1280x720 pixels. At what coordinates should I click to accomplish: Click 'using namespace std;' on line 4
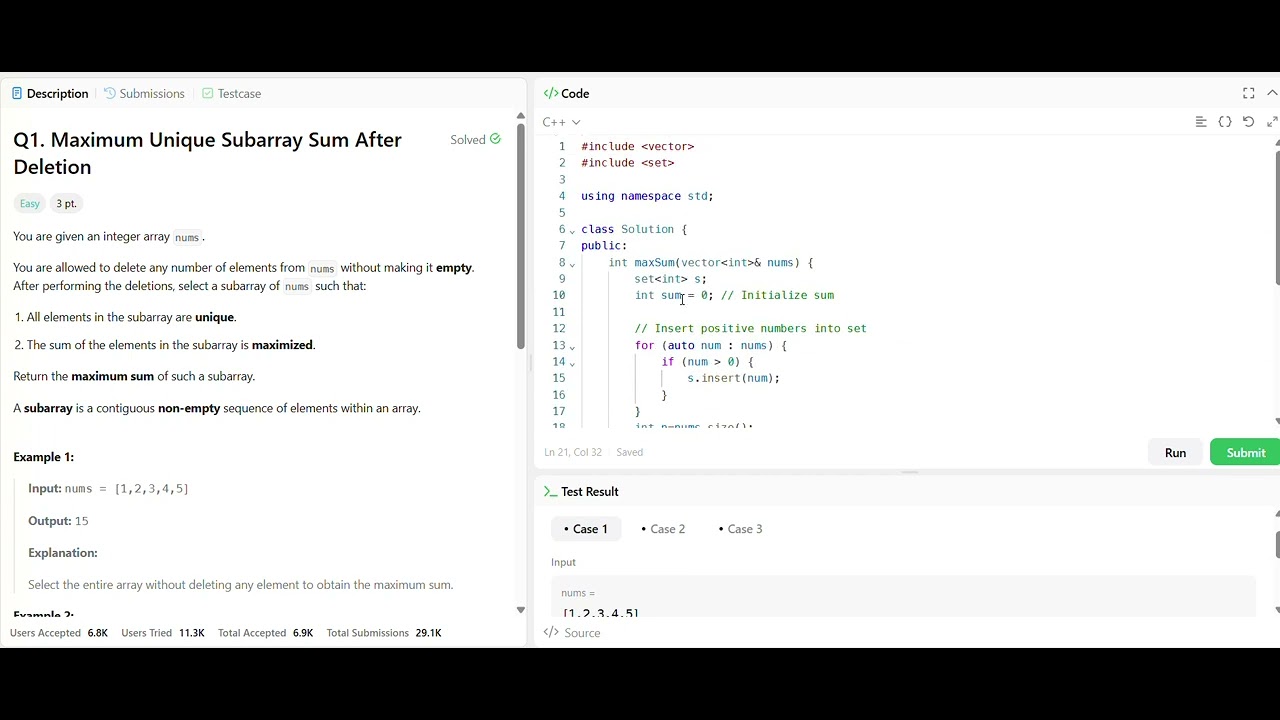(647, 196)
